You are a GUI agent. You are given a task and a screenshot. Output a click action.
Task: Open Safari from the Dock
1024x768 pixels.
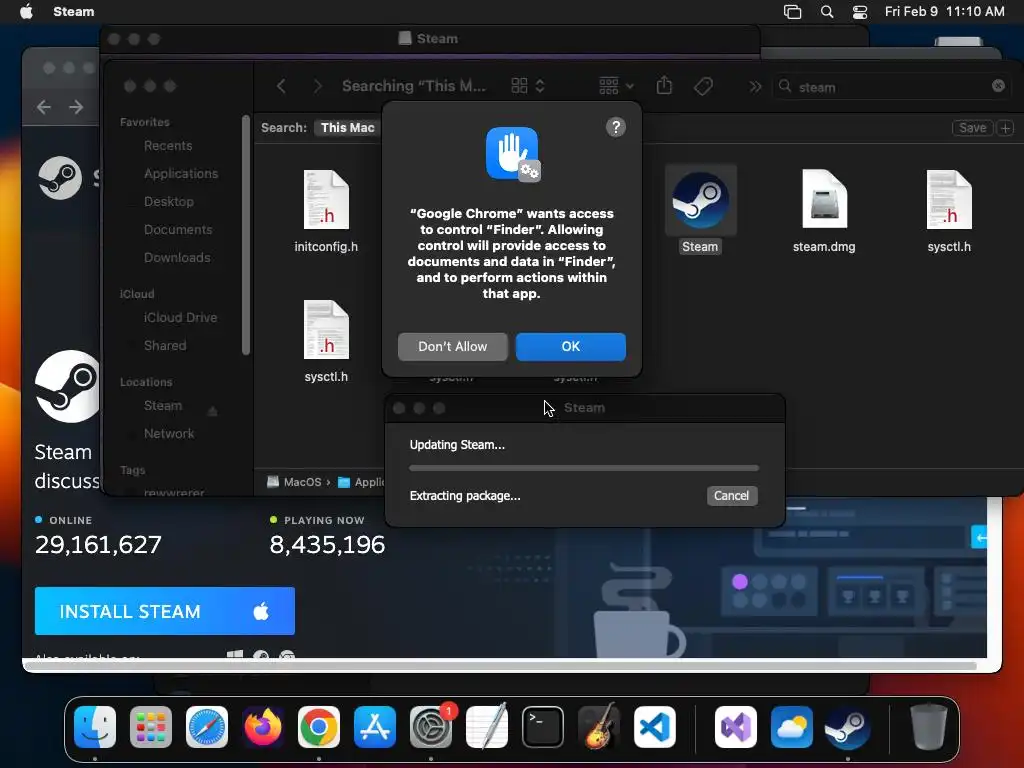[207, 727]
